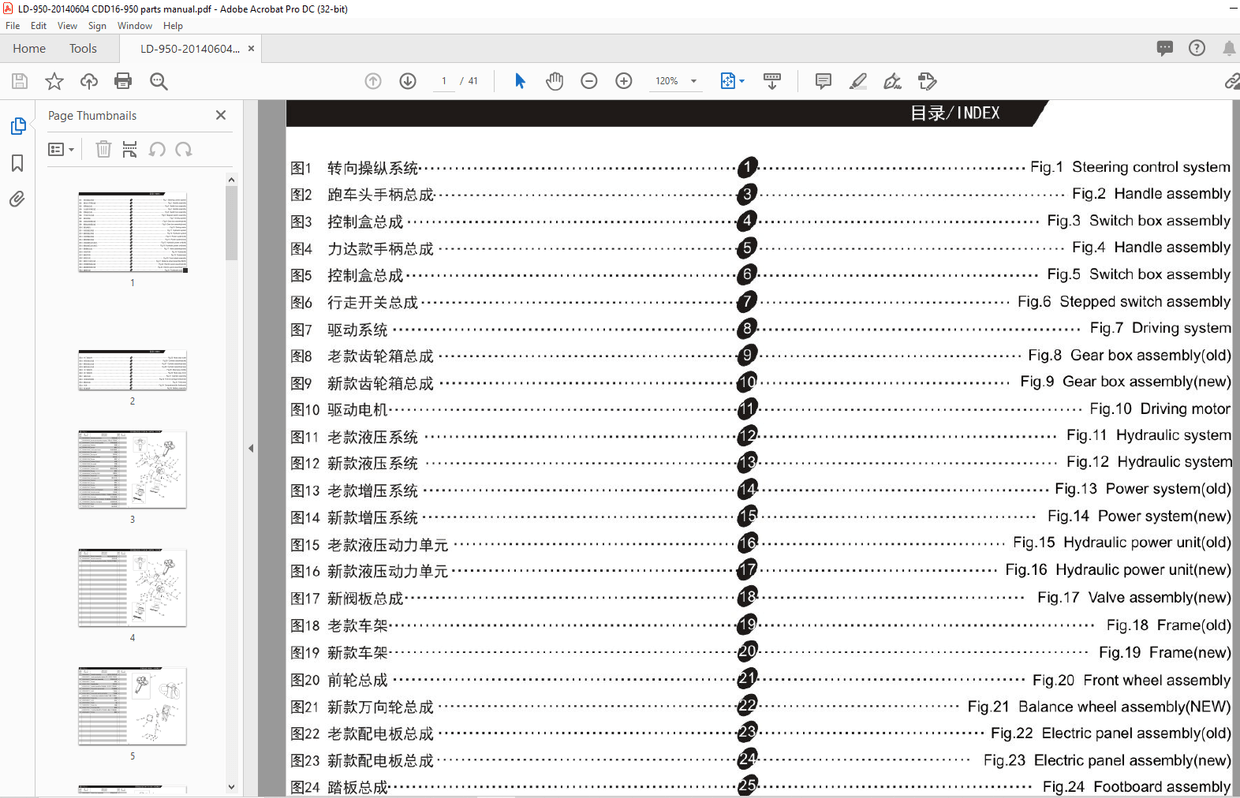
Task: Zoom in on the document
Action: point(623,81)
